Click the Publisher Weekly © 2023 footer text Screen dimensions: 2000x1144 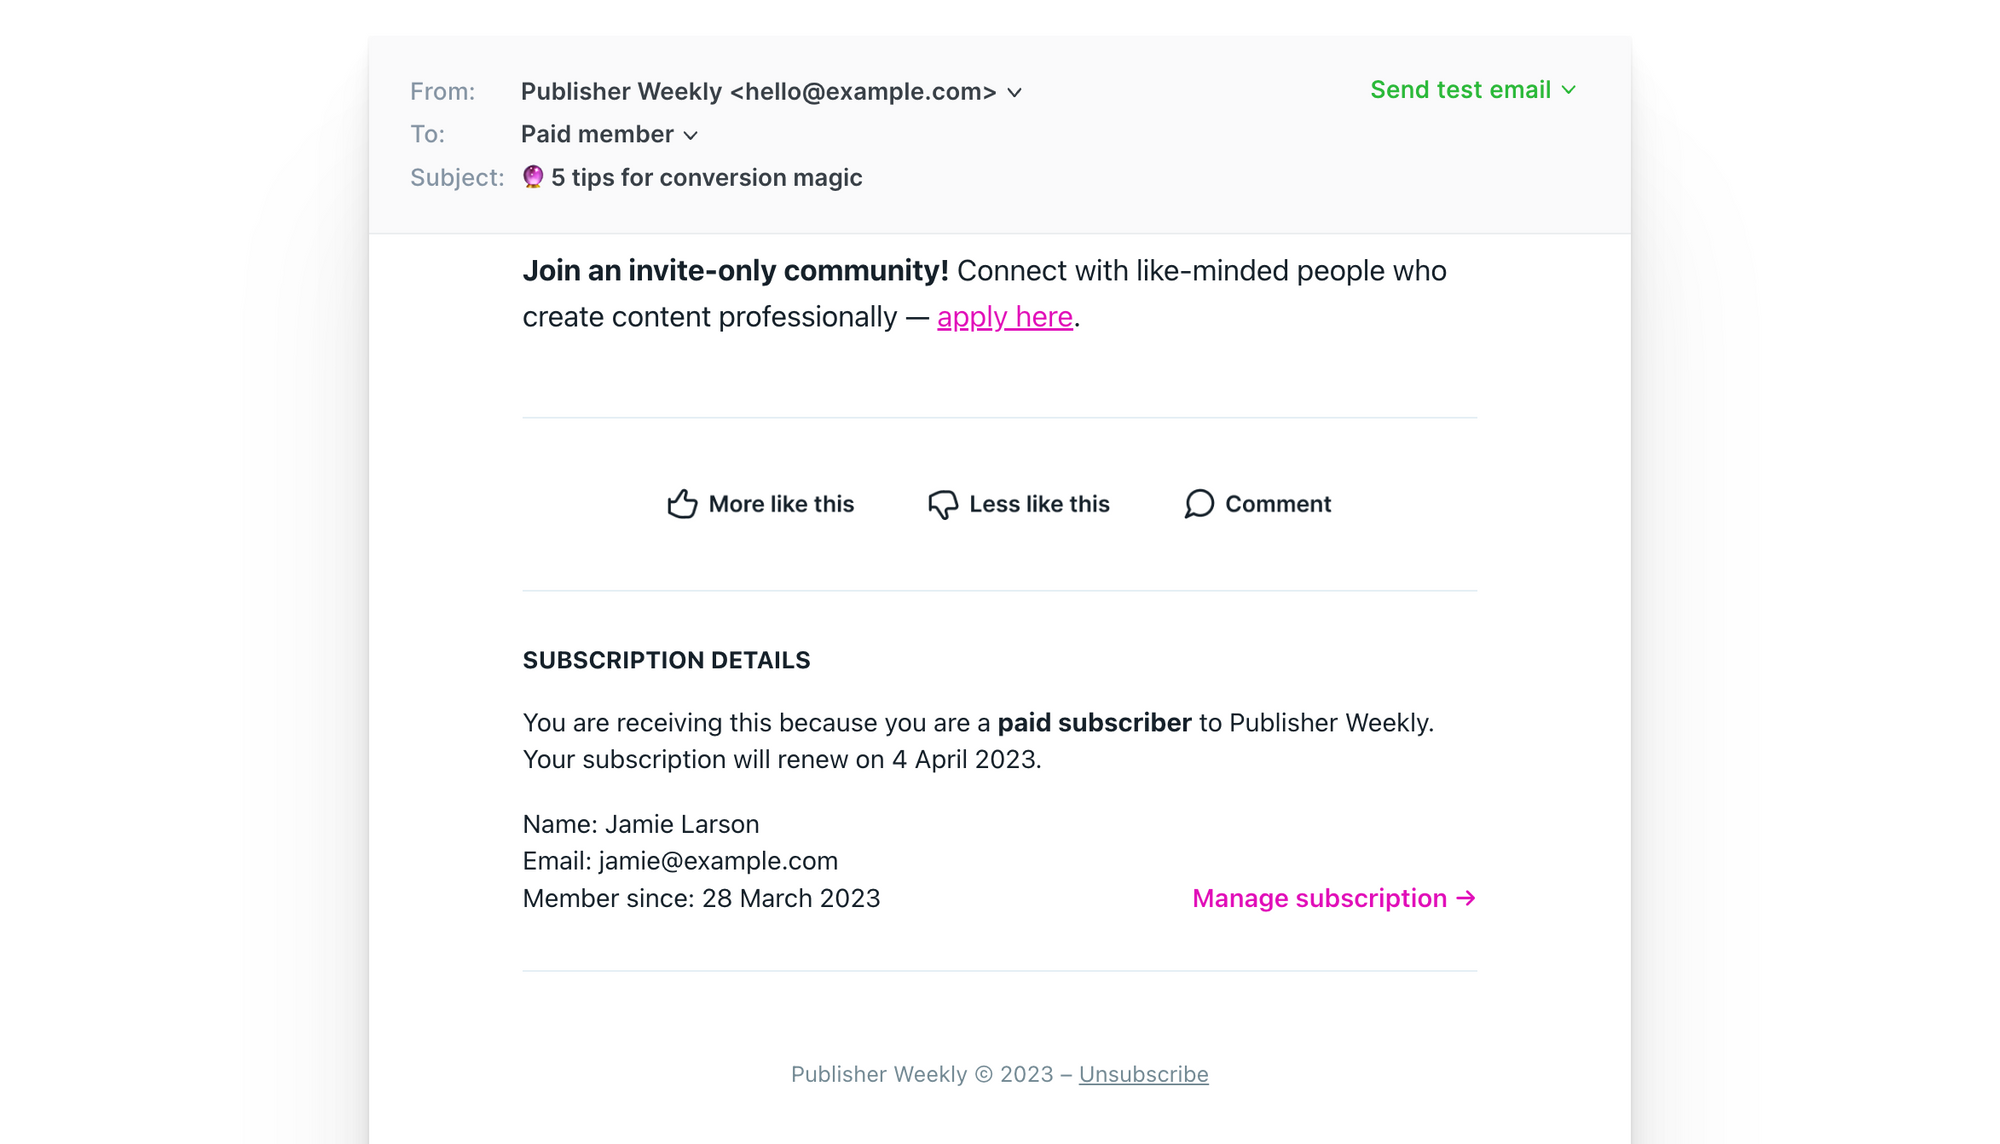[922, 1074]
